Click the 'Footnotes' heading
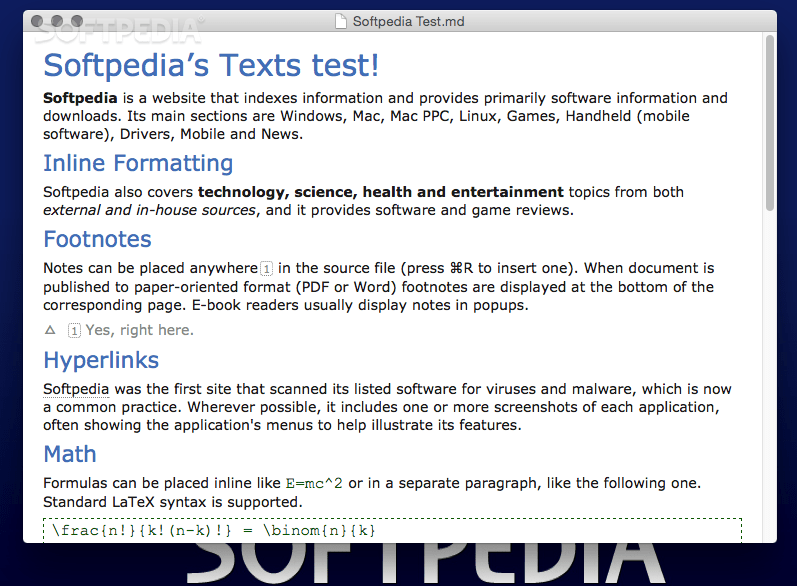This screenshot has height=586, width=797. pyautogui.click(x=97, y=239)
